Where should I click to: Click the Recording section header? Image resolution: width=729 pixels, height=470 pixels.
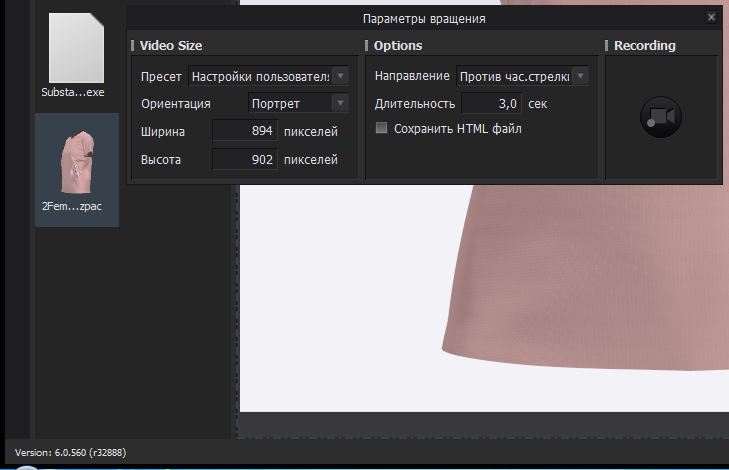(645, 46)
